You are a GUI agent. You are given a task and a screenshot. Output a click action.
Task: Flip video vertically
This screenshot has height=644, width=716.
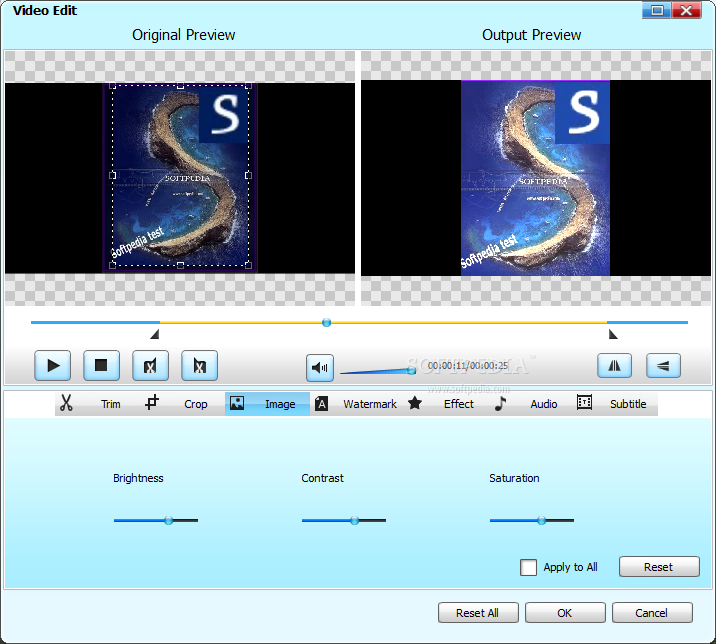pyautogui.click(x=663, y=365)
